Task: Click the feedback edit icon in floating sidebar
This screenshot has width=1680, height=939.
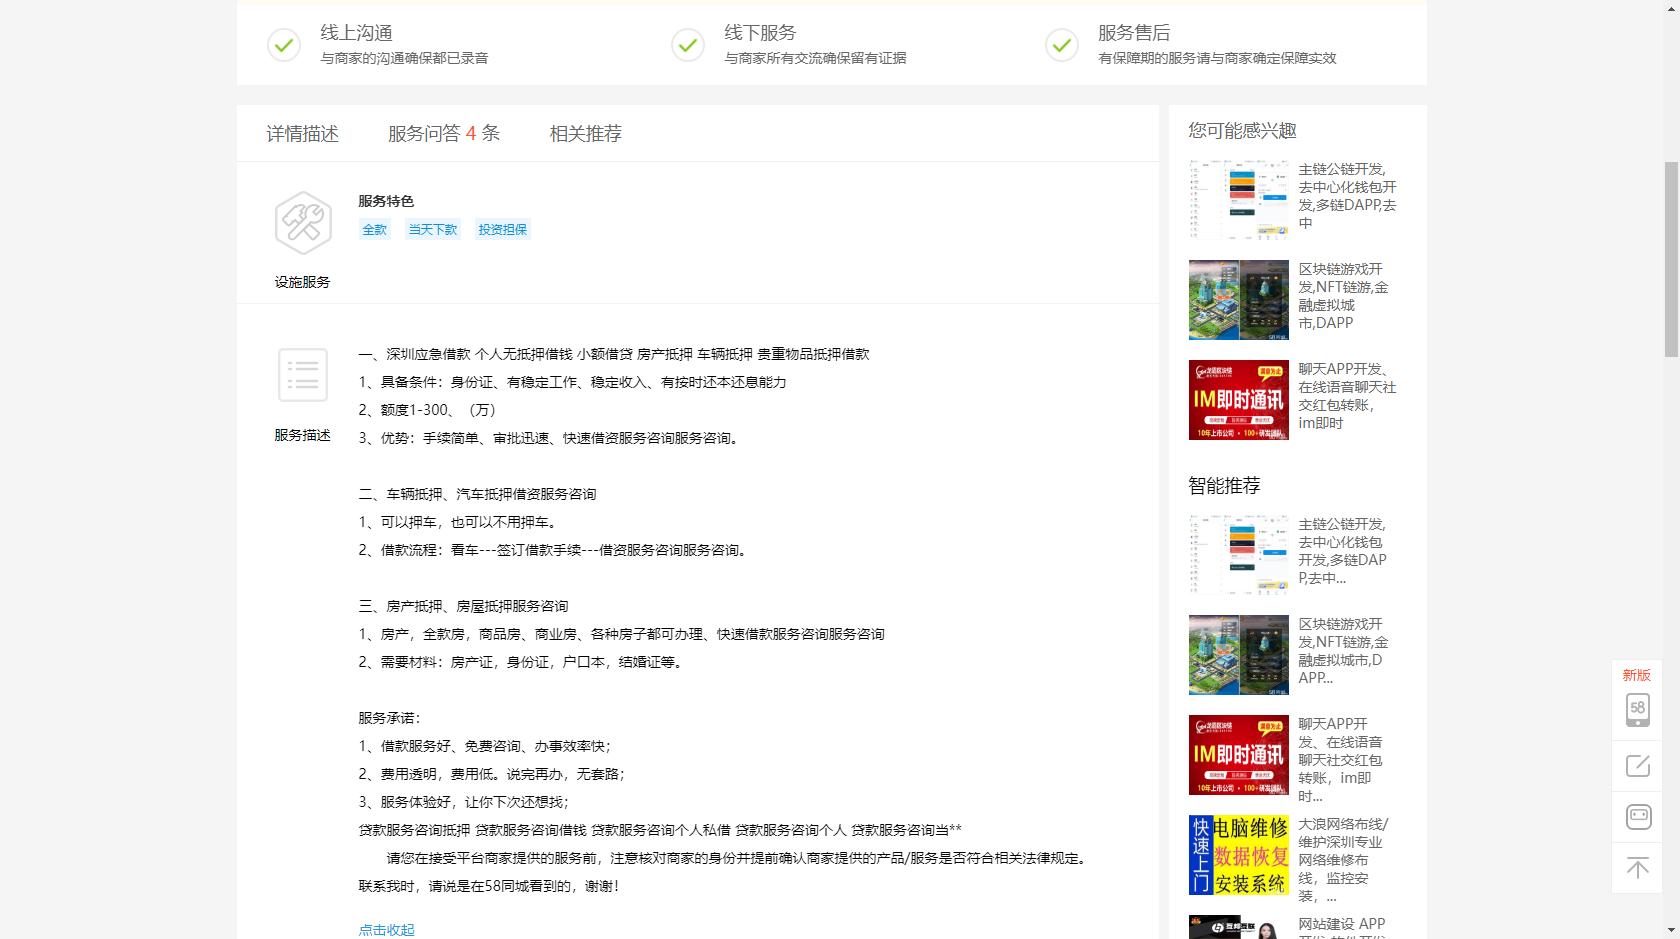Action: (1637, 766)
